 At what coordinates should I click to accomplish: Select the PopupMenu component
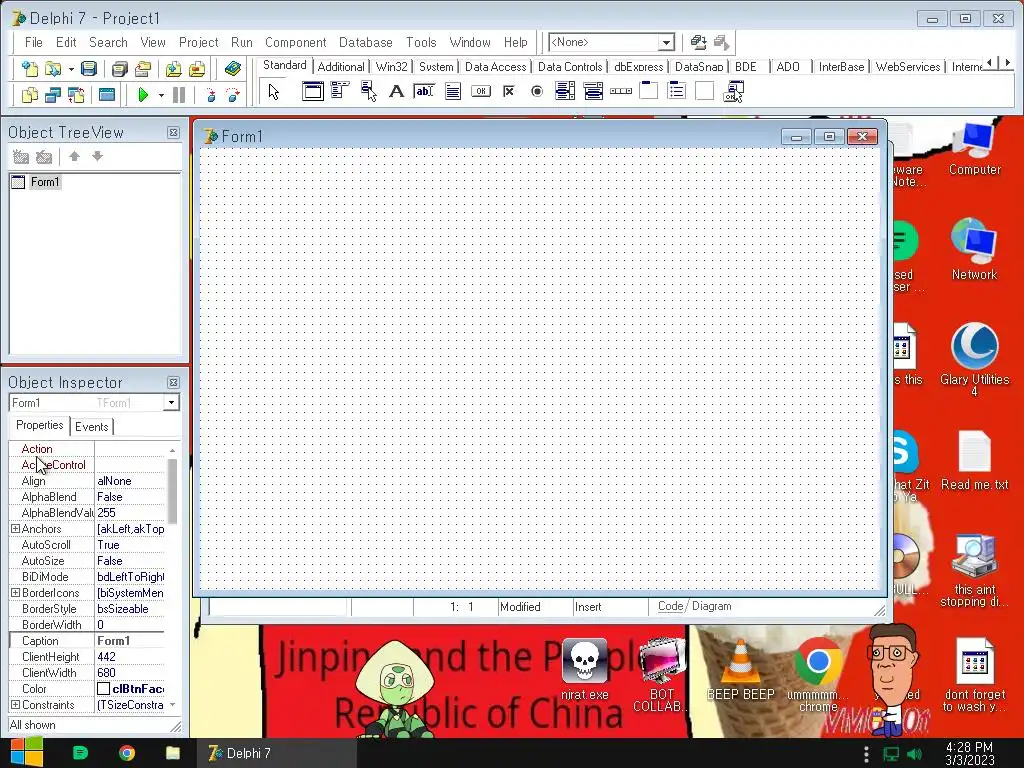pyautogui.click(x=368, y=91)
